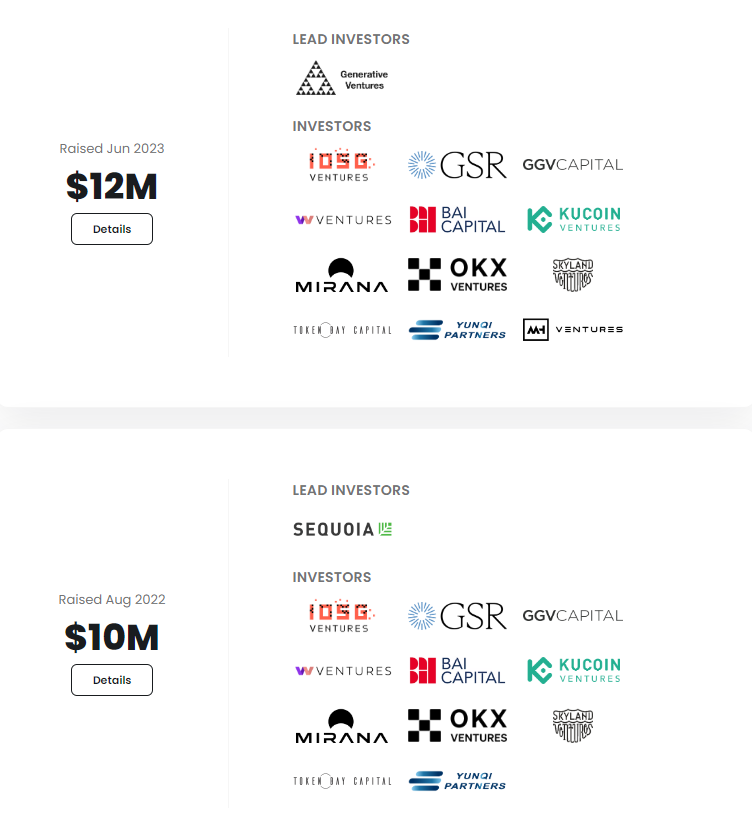
Task: Click Token Bay Capital logo in Jun 2023 round
Action: (342, 330)
